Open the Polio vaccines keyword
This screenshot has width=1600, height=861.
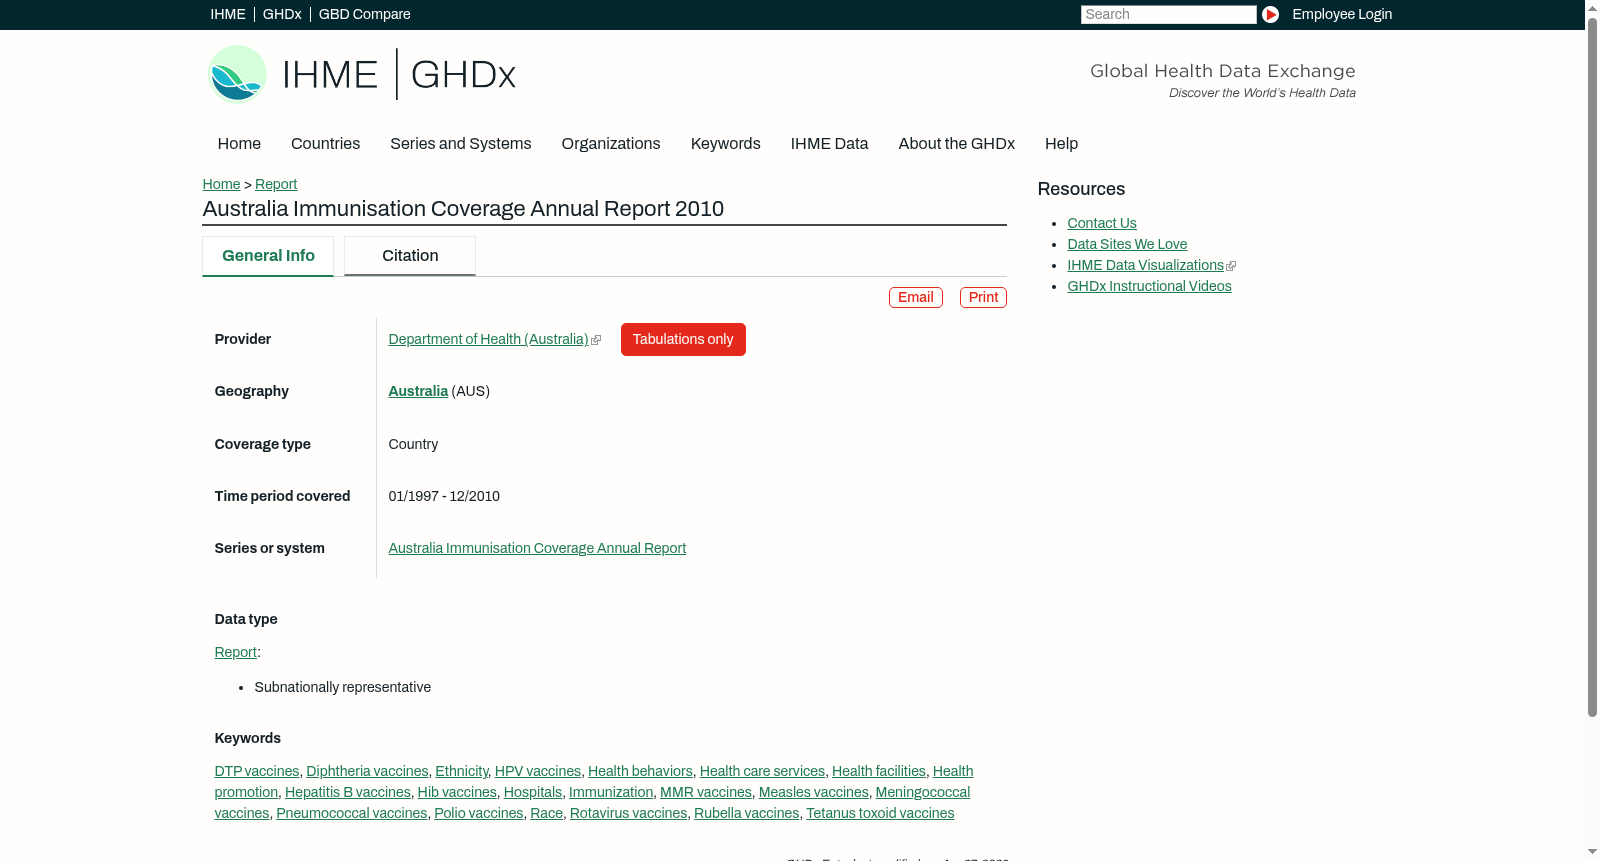[479, 813]
